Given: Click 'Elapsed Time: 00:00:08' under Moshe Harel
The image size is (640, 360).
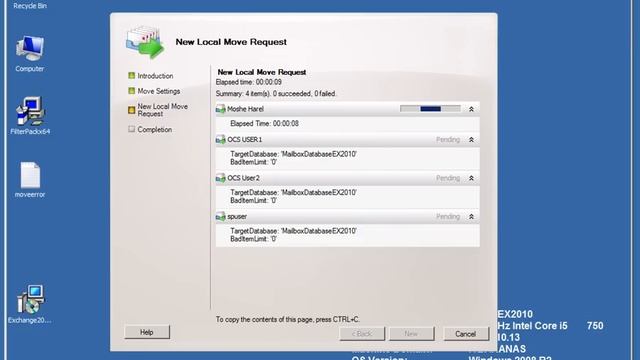Looking at the screenshot, I should point(264,123).
